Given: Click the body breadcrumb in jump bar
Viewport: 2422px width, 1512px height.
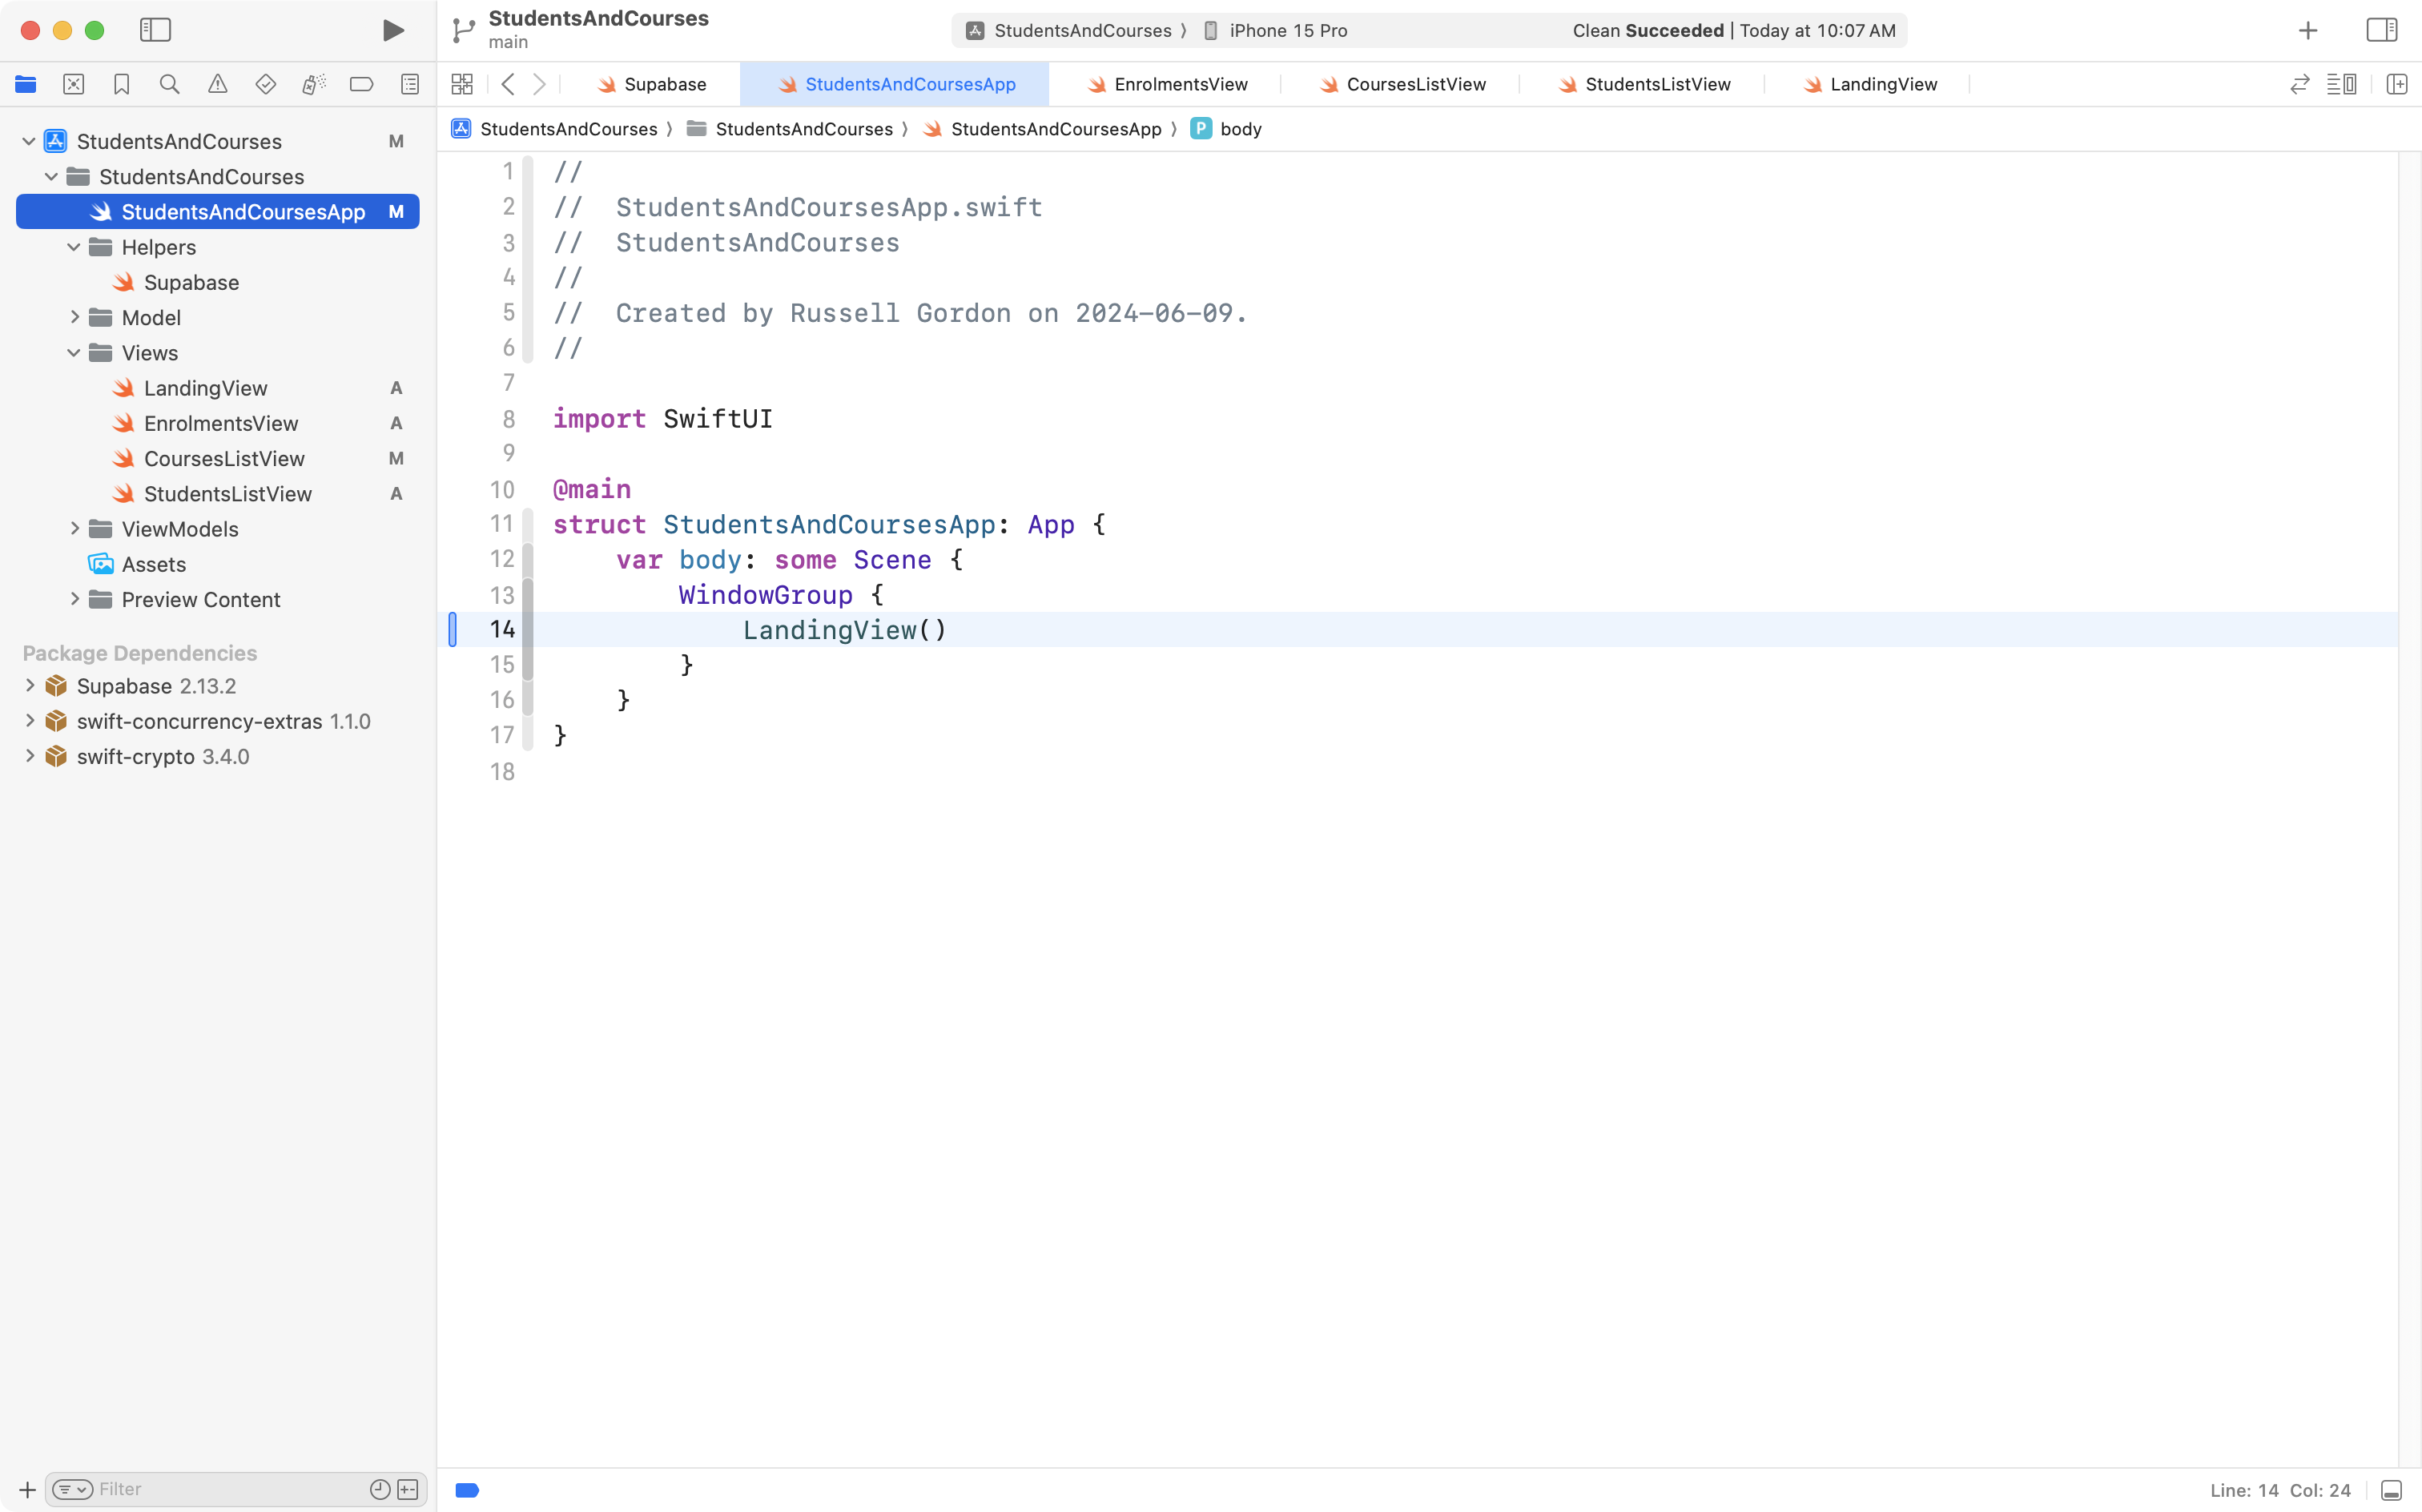Looking at the screenshot, I should point(1240,129).
